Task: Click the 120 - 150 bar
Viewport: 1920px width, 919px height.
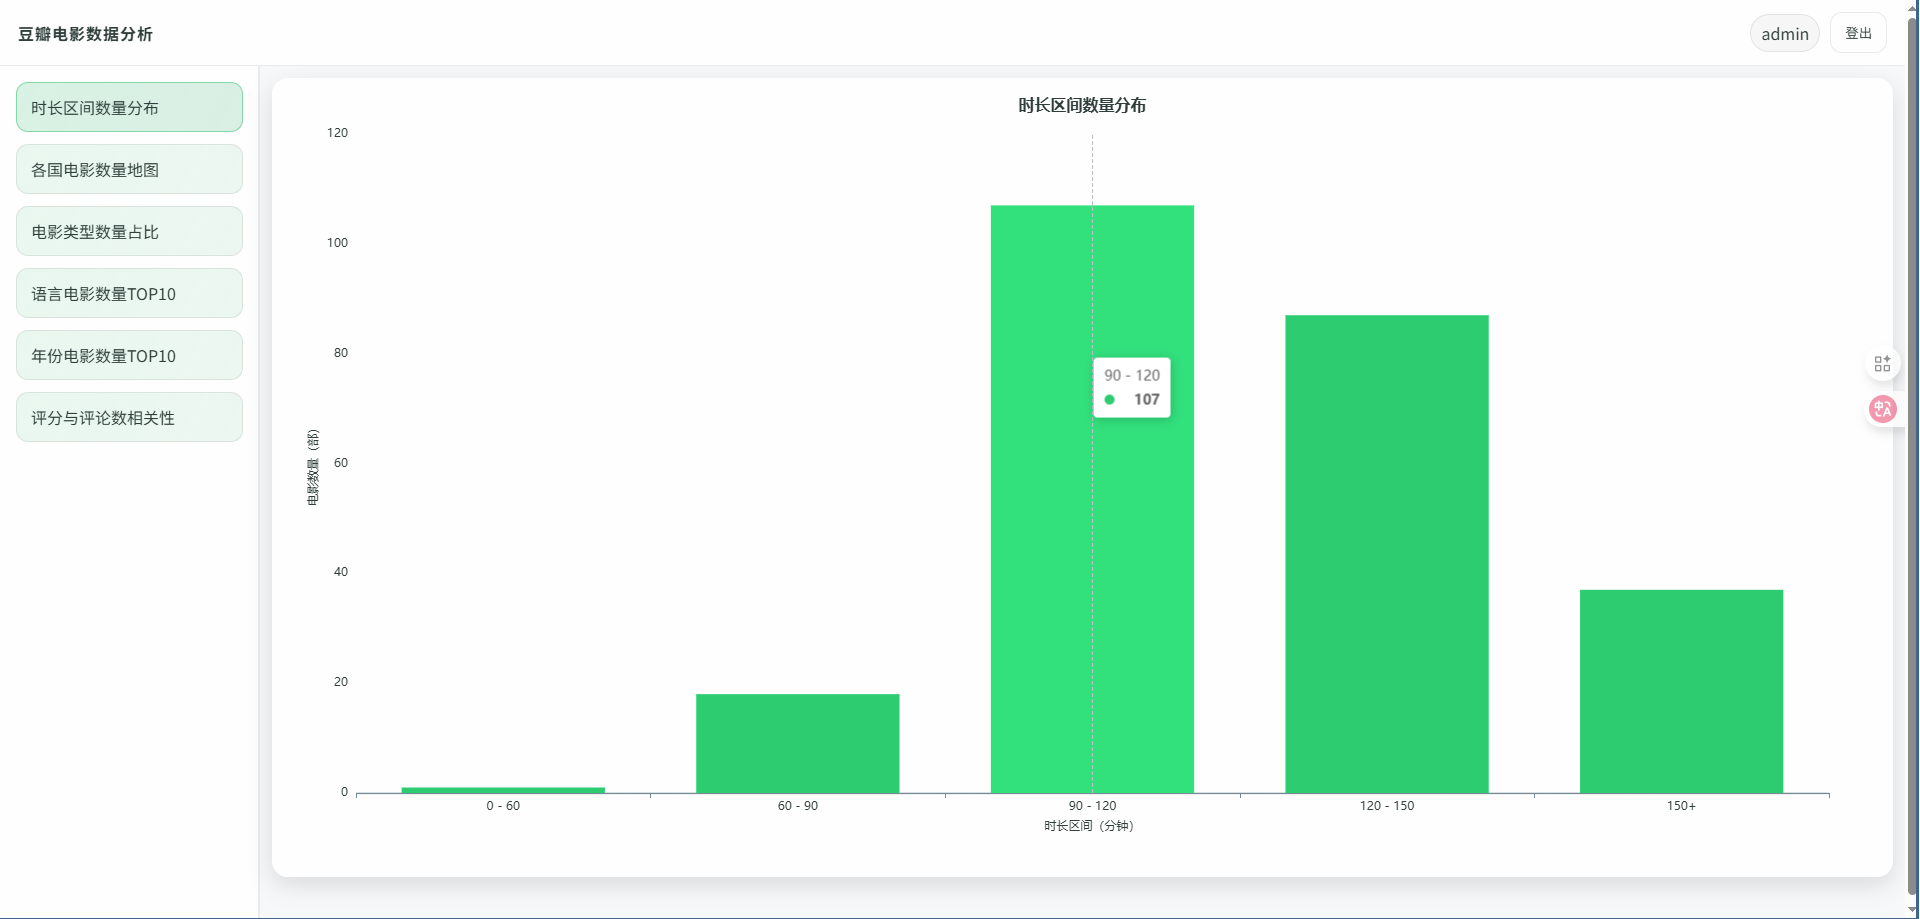Action: [1386, 554]
